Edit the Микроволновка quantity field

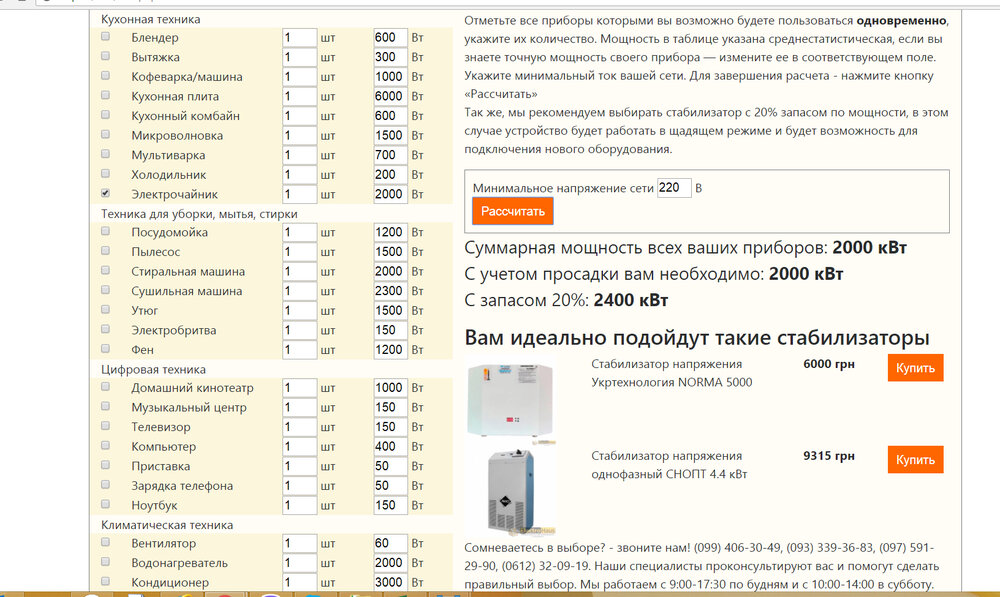click(x=299, y=135)
